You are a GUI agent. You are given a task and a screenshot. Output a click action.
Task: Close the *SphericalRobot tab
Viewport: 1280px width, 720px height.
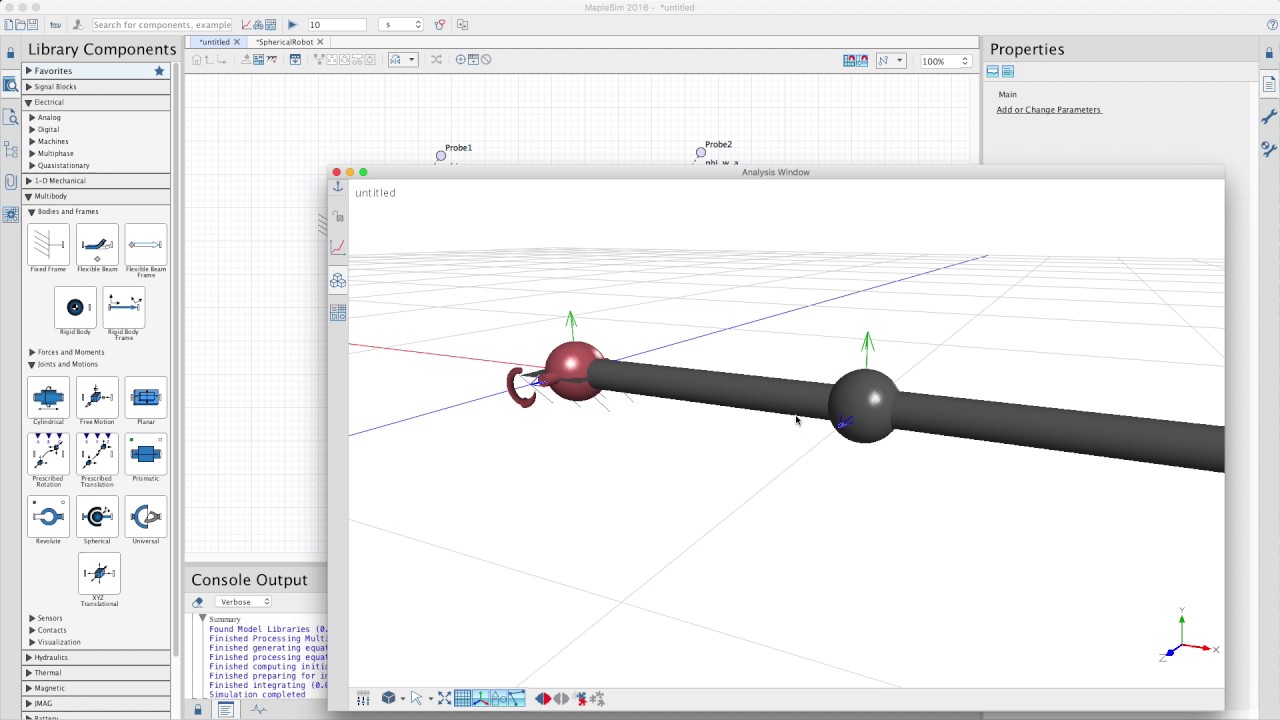click(320, 42)
